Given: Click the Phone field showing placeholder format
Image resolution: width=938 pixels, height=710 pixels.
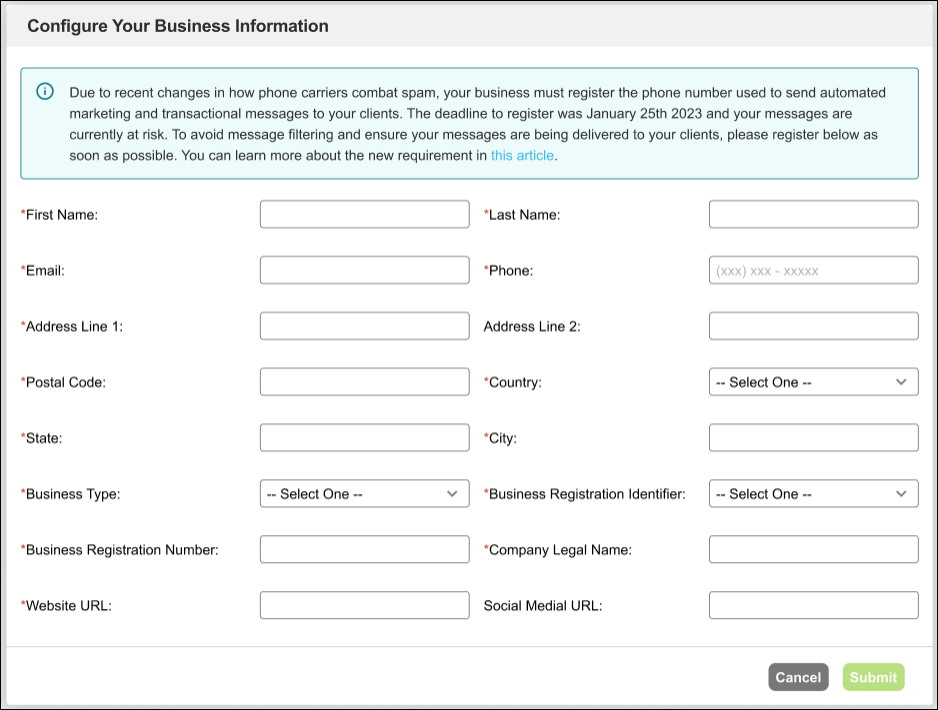Looking at the screenshot, I should [813, 269].
